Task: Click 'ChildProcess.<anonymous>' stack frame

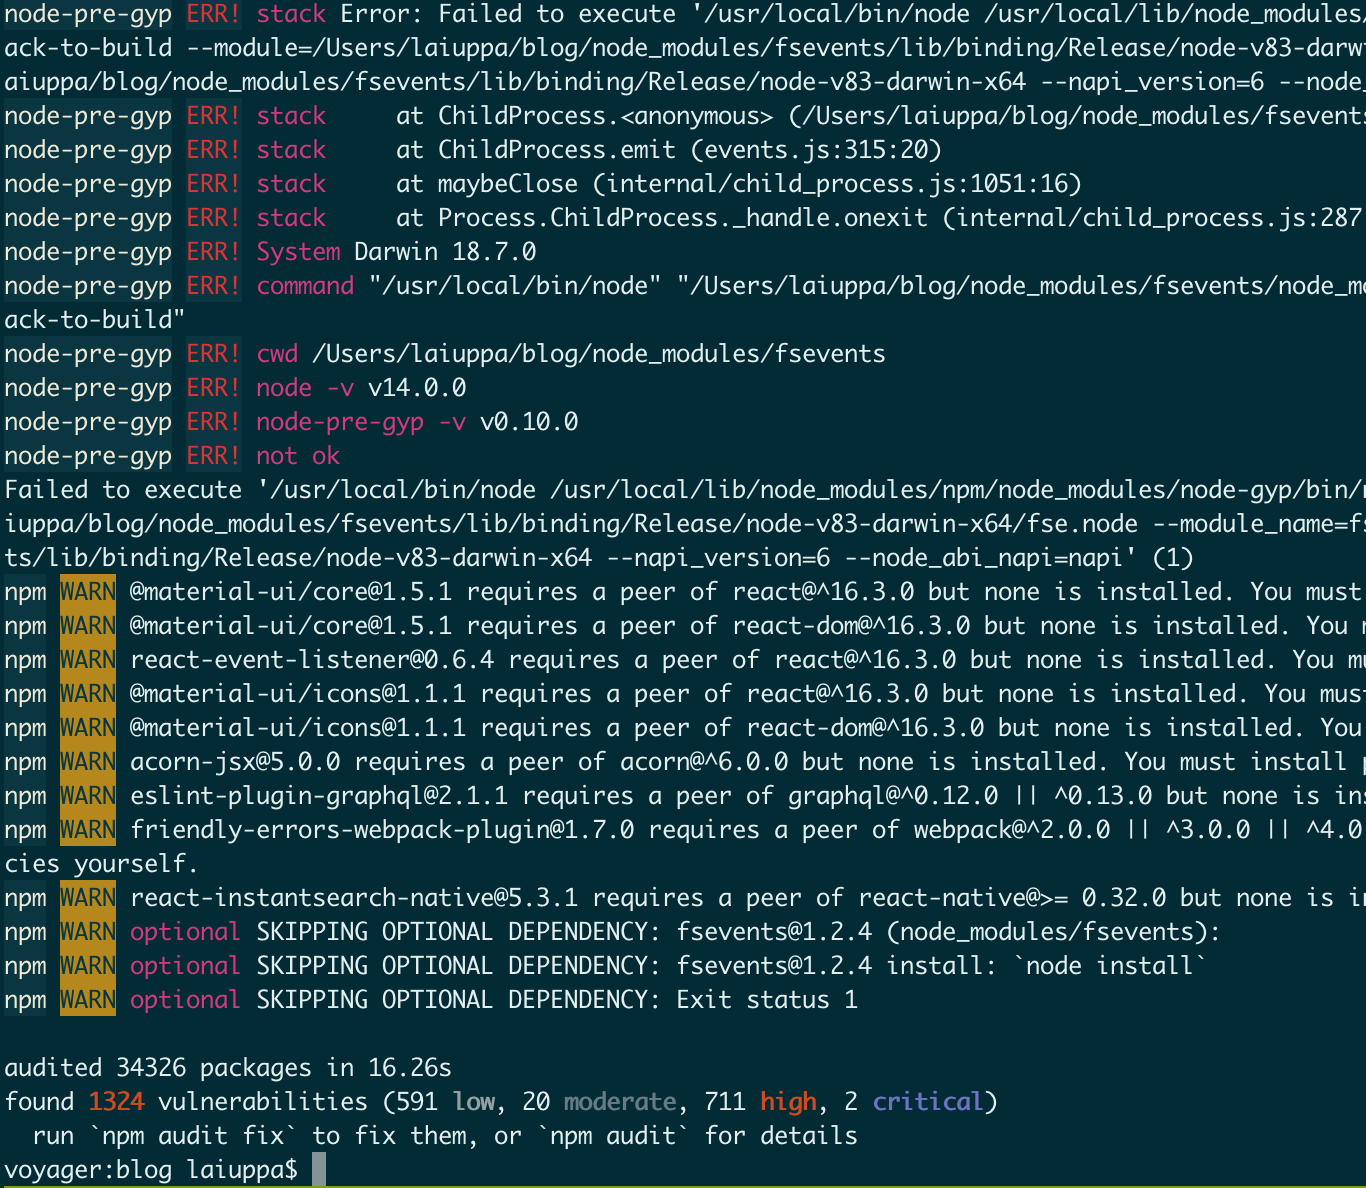Action: pyautogui.click(x=606, y=115)
